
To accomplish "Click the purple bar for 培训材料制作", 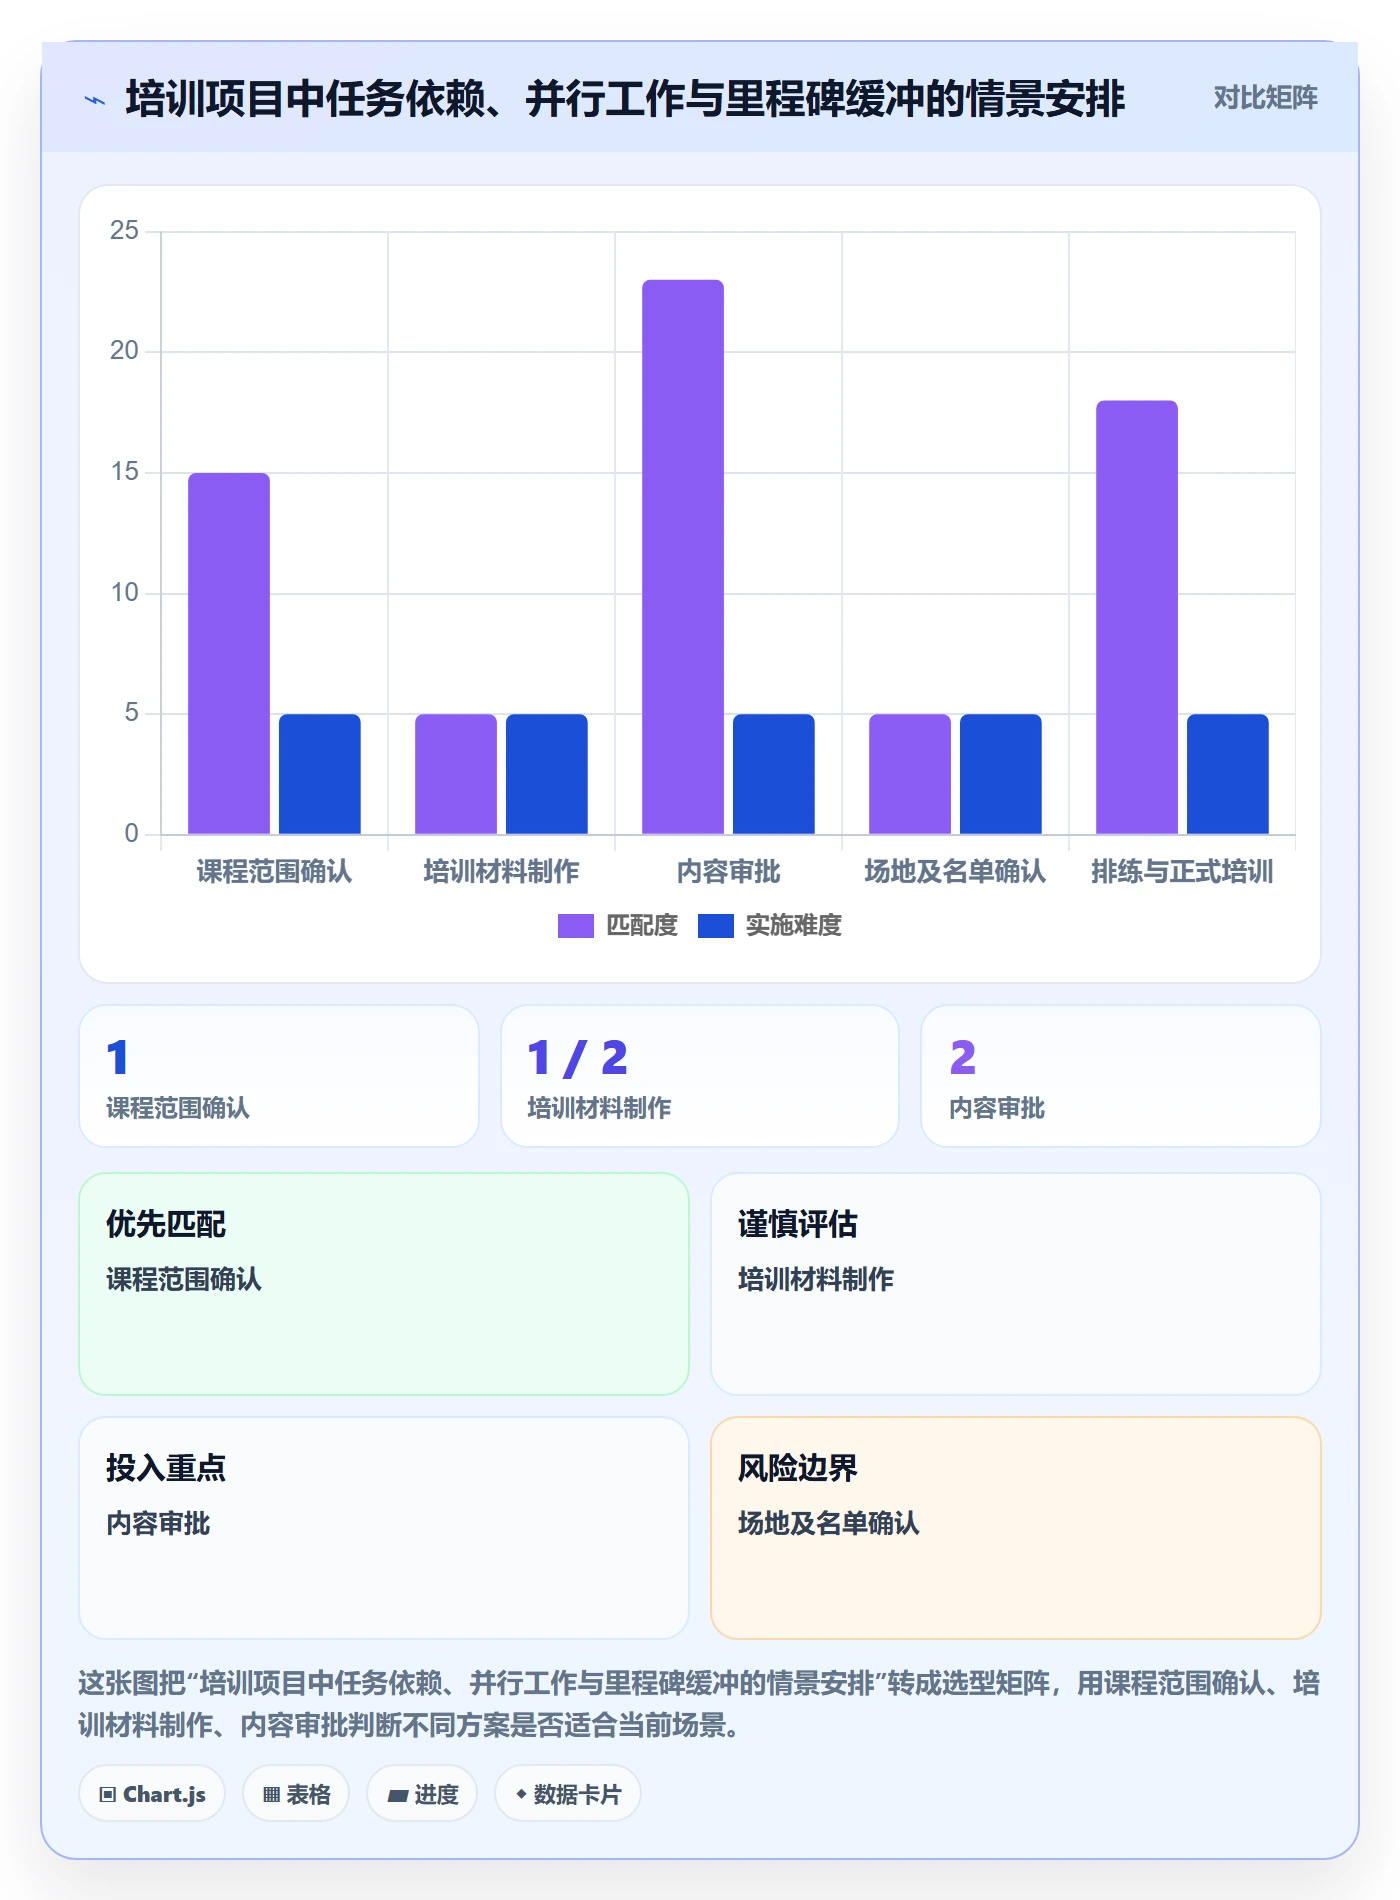I will pos(456,774).
